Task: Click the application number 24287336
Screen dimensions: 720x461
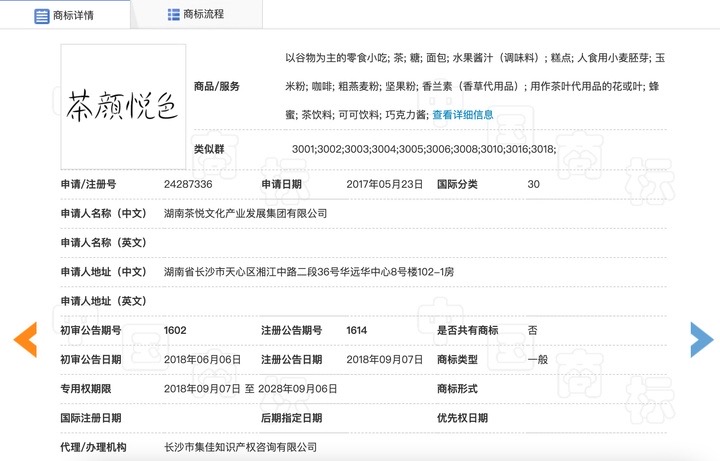Action: click(x=188, y=185)
